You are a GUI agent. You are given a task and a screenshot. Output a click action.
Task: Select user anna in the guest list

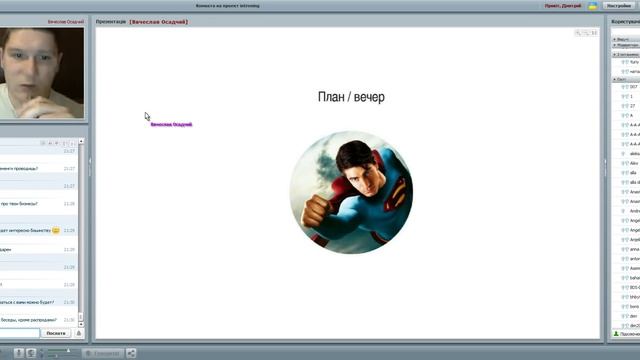(x=635, y=249)
